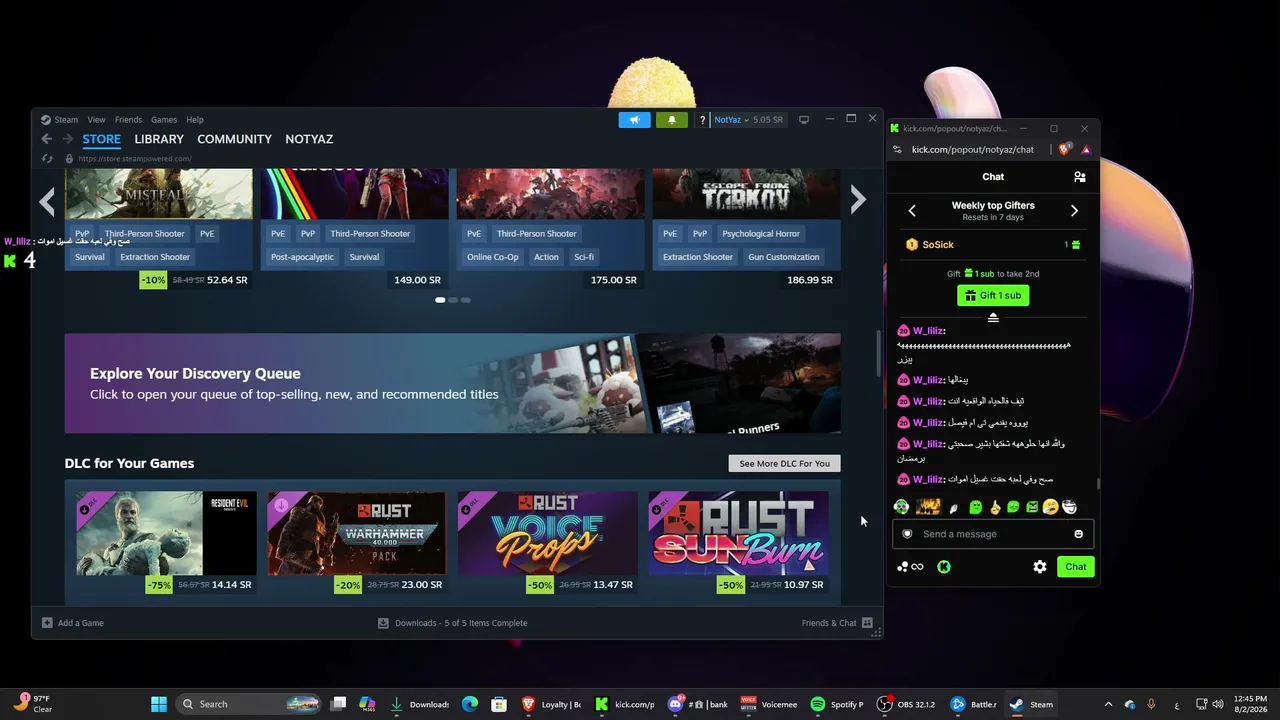Click the Post-apocalyptic tag

[x=302, y=257]
